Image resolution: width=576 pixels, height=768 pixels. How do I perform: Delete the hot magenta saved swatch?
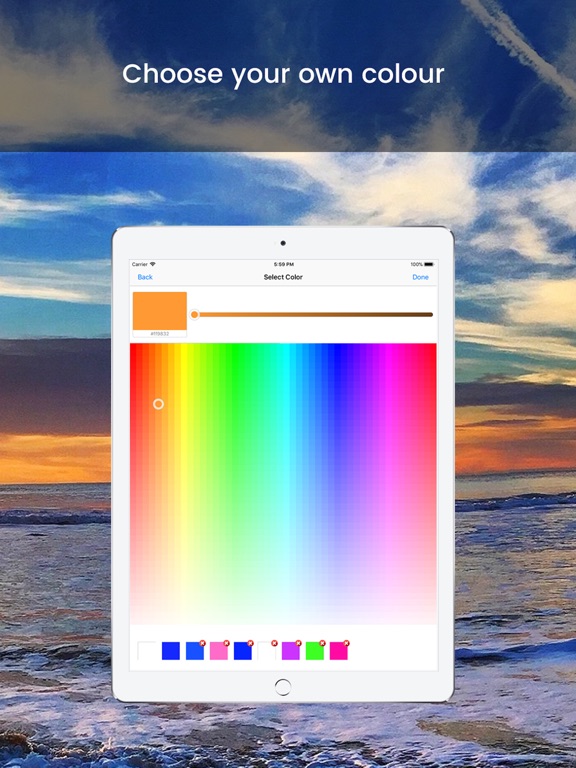(346, 643)
